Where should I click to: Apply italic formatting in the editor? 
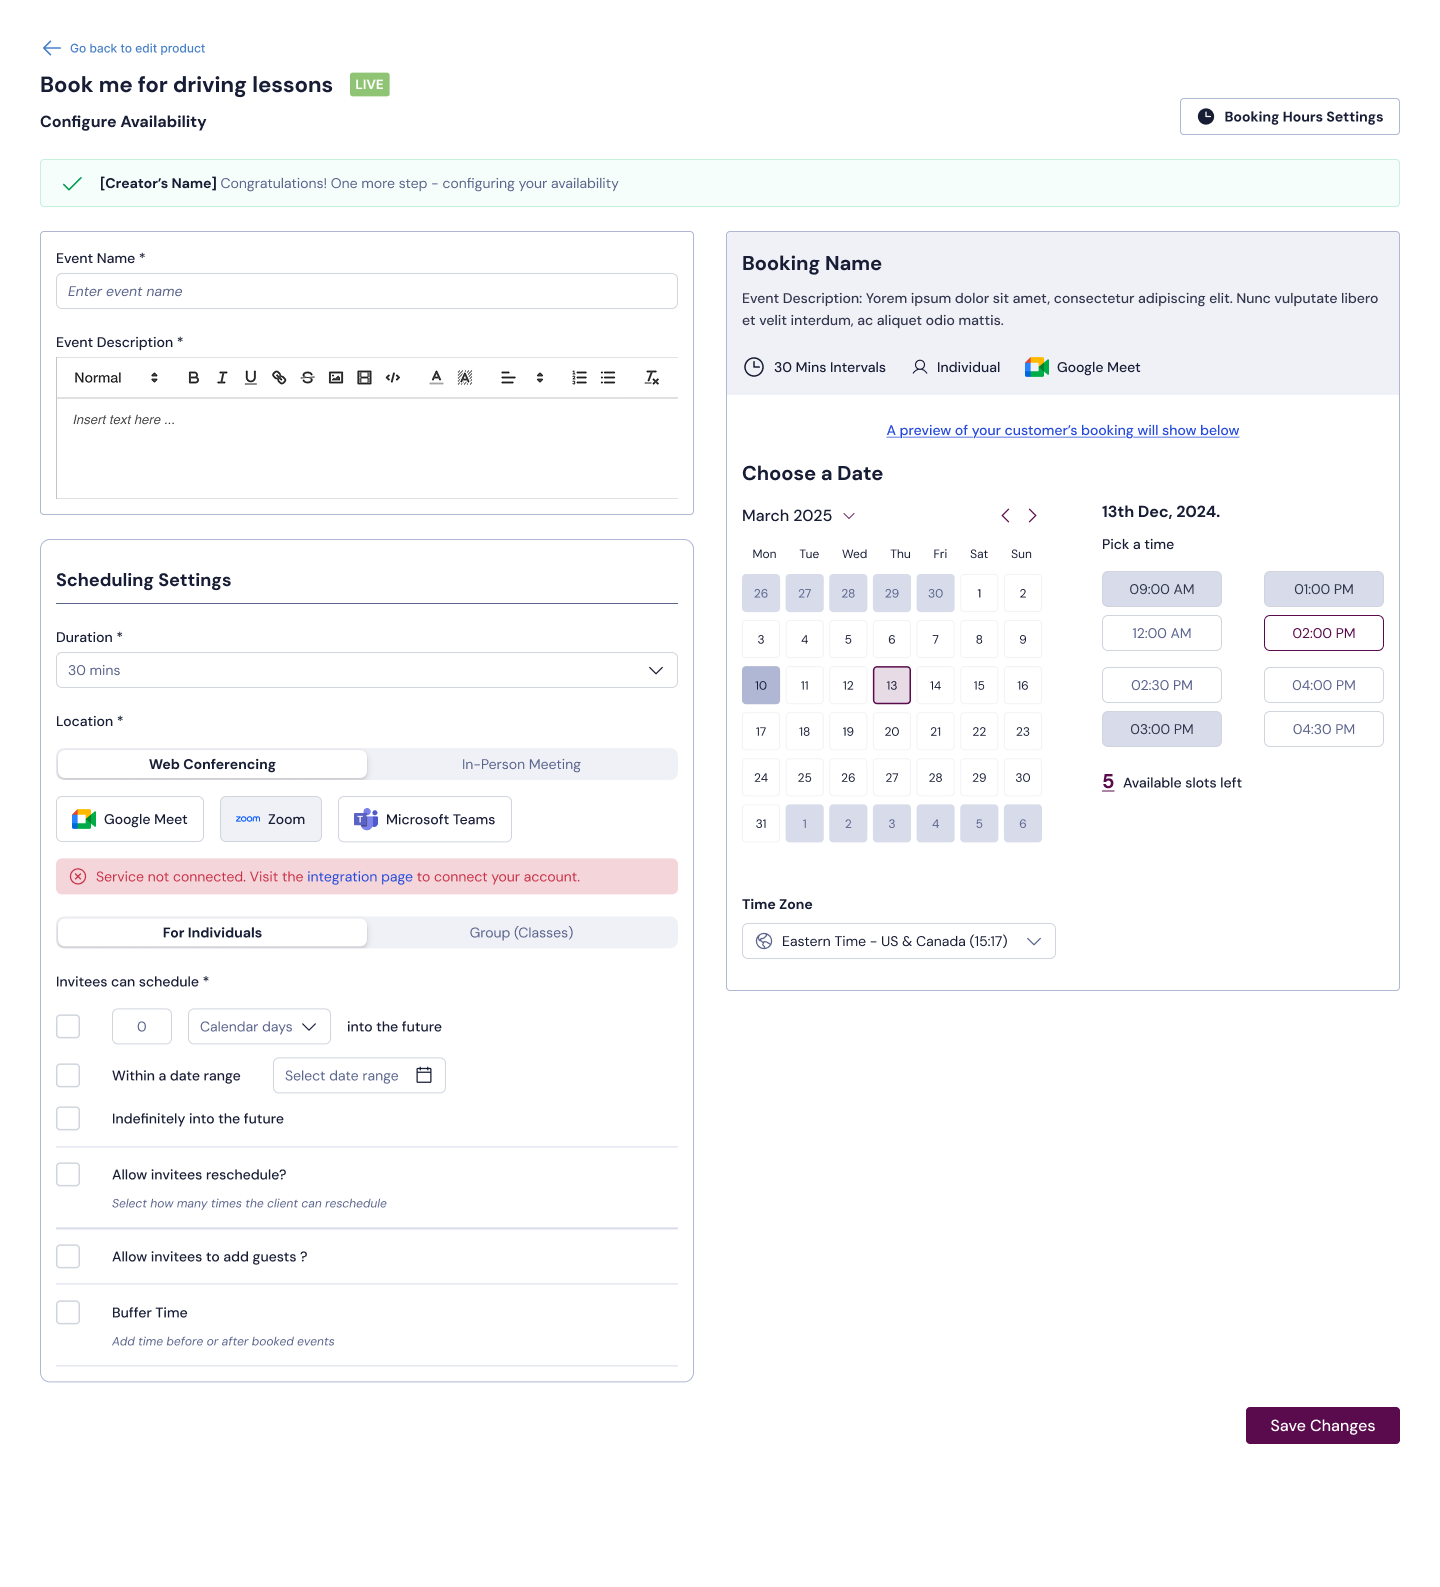pos(222,378)
